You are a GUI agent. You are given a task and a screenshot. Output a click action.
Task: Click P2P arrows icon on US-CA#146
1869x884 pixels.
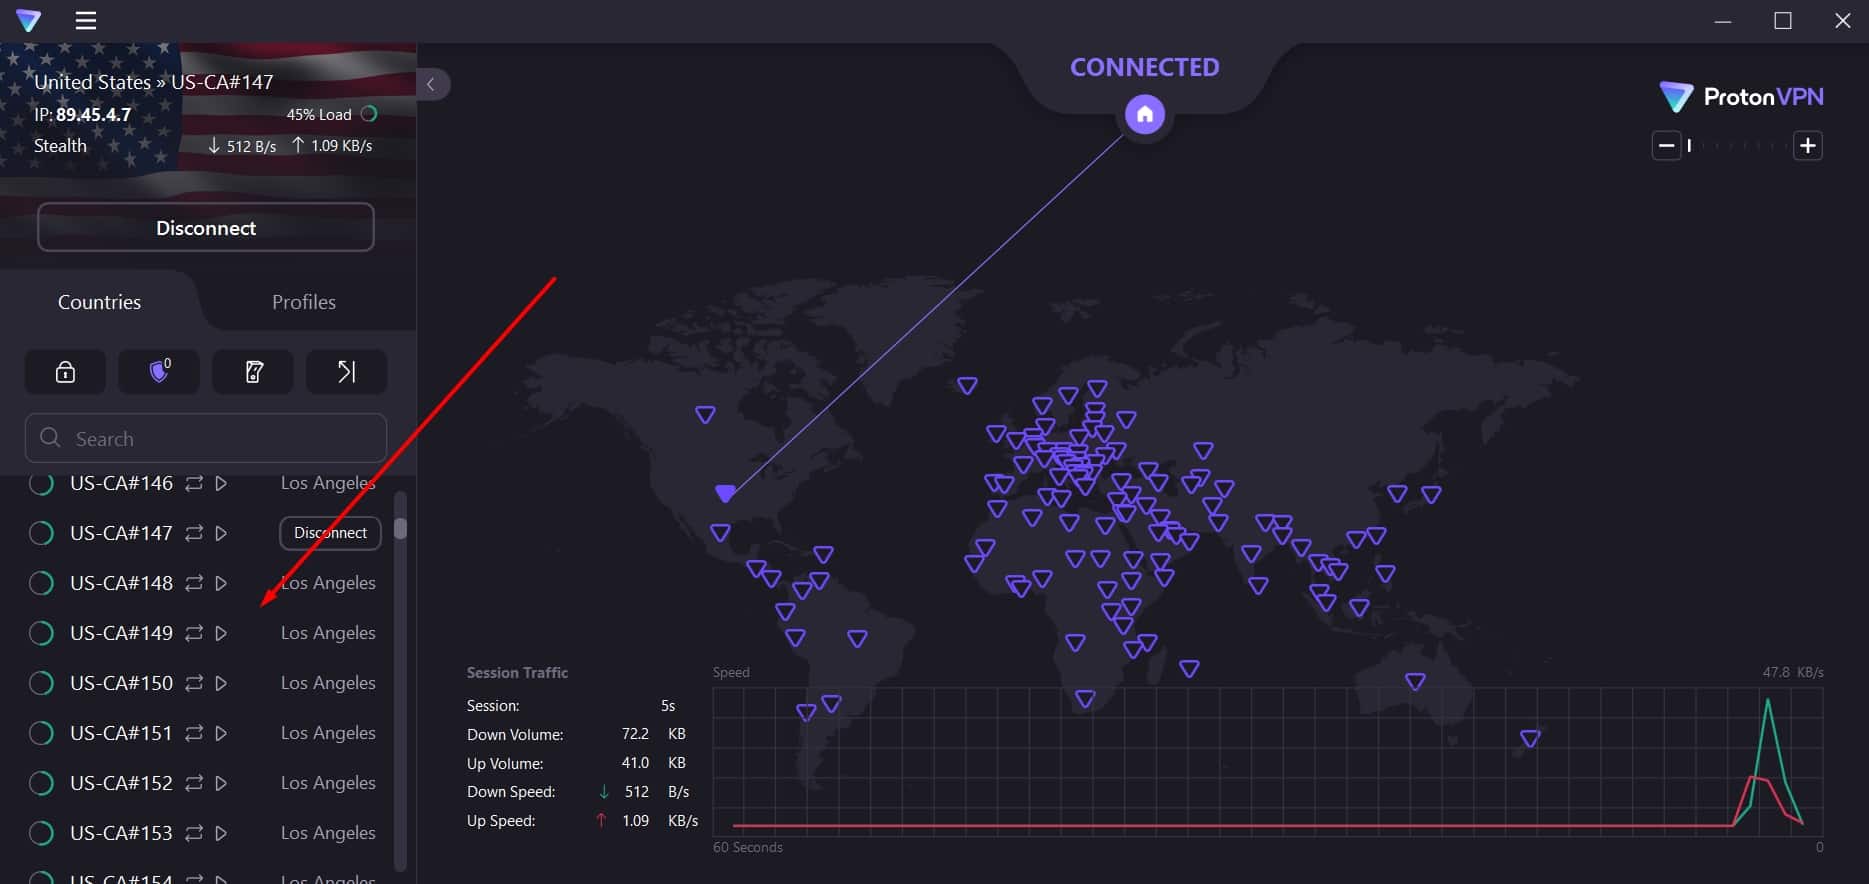coord(194,483)
